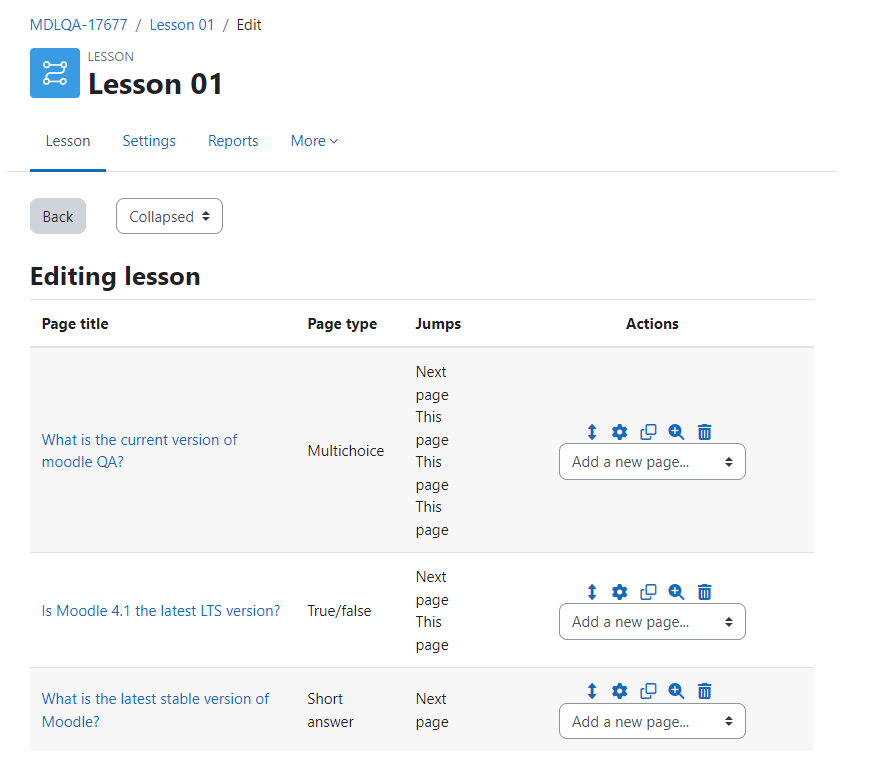Edit the Short answer page via gear
The image size is (869, 774).
click(x=620, y=691)
